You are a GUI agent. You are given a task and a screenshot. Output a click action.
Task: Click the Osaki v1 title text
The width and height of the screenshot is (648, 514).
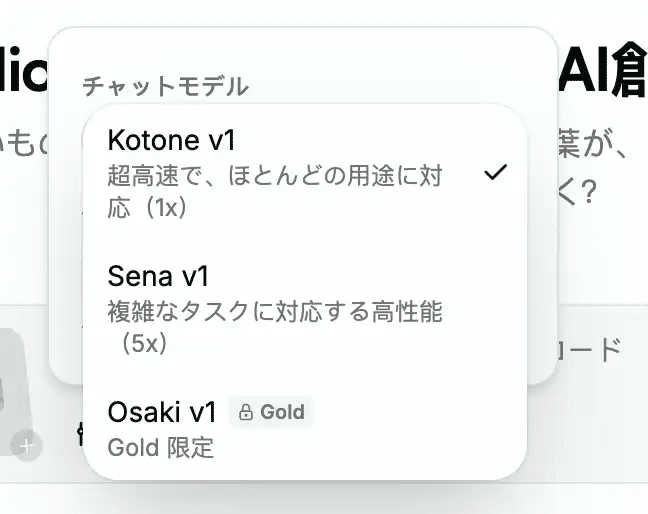coord(162,412)
